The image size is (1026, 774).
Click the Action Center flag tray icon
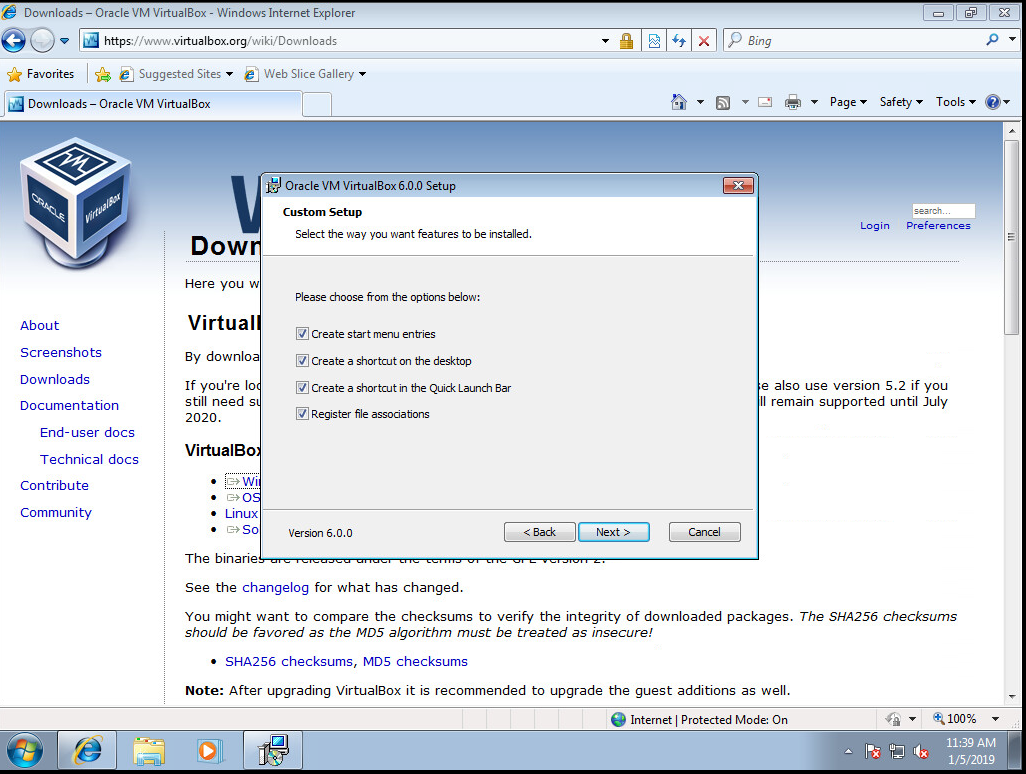click(872, 752)
